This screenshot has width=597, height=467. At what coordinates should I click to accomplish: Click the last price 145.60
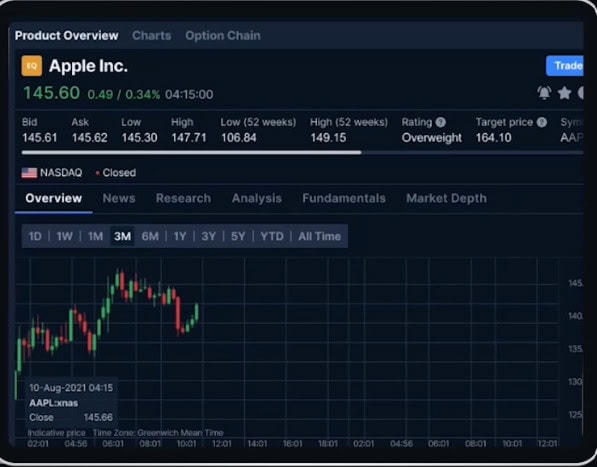click(x=52, y=93)
